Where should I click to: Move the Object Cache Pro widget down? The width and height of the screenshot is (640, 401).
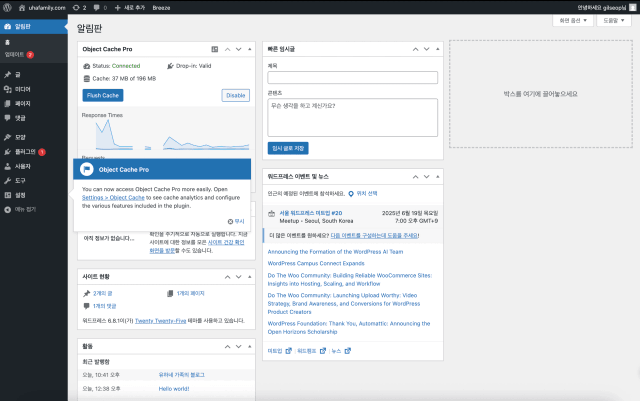click(238, 49)
